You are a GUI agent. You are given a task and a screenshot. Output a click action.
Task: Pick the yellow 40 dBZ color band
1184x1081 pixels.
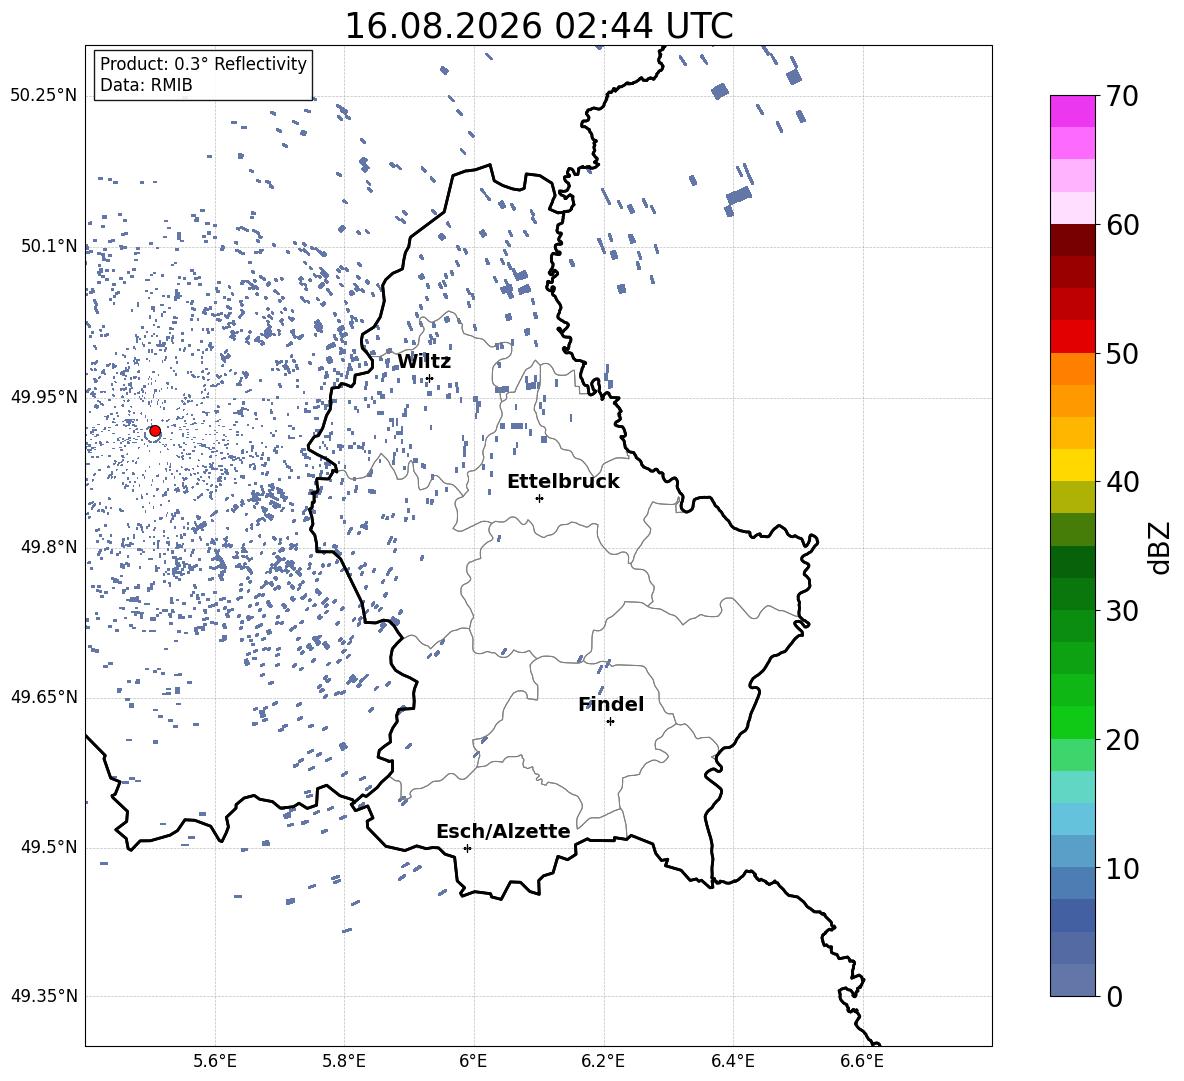[1072, 465]
